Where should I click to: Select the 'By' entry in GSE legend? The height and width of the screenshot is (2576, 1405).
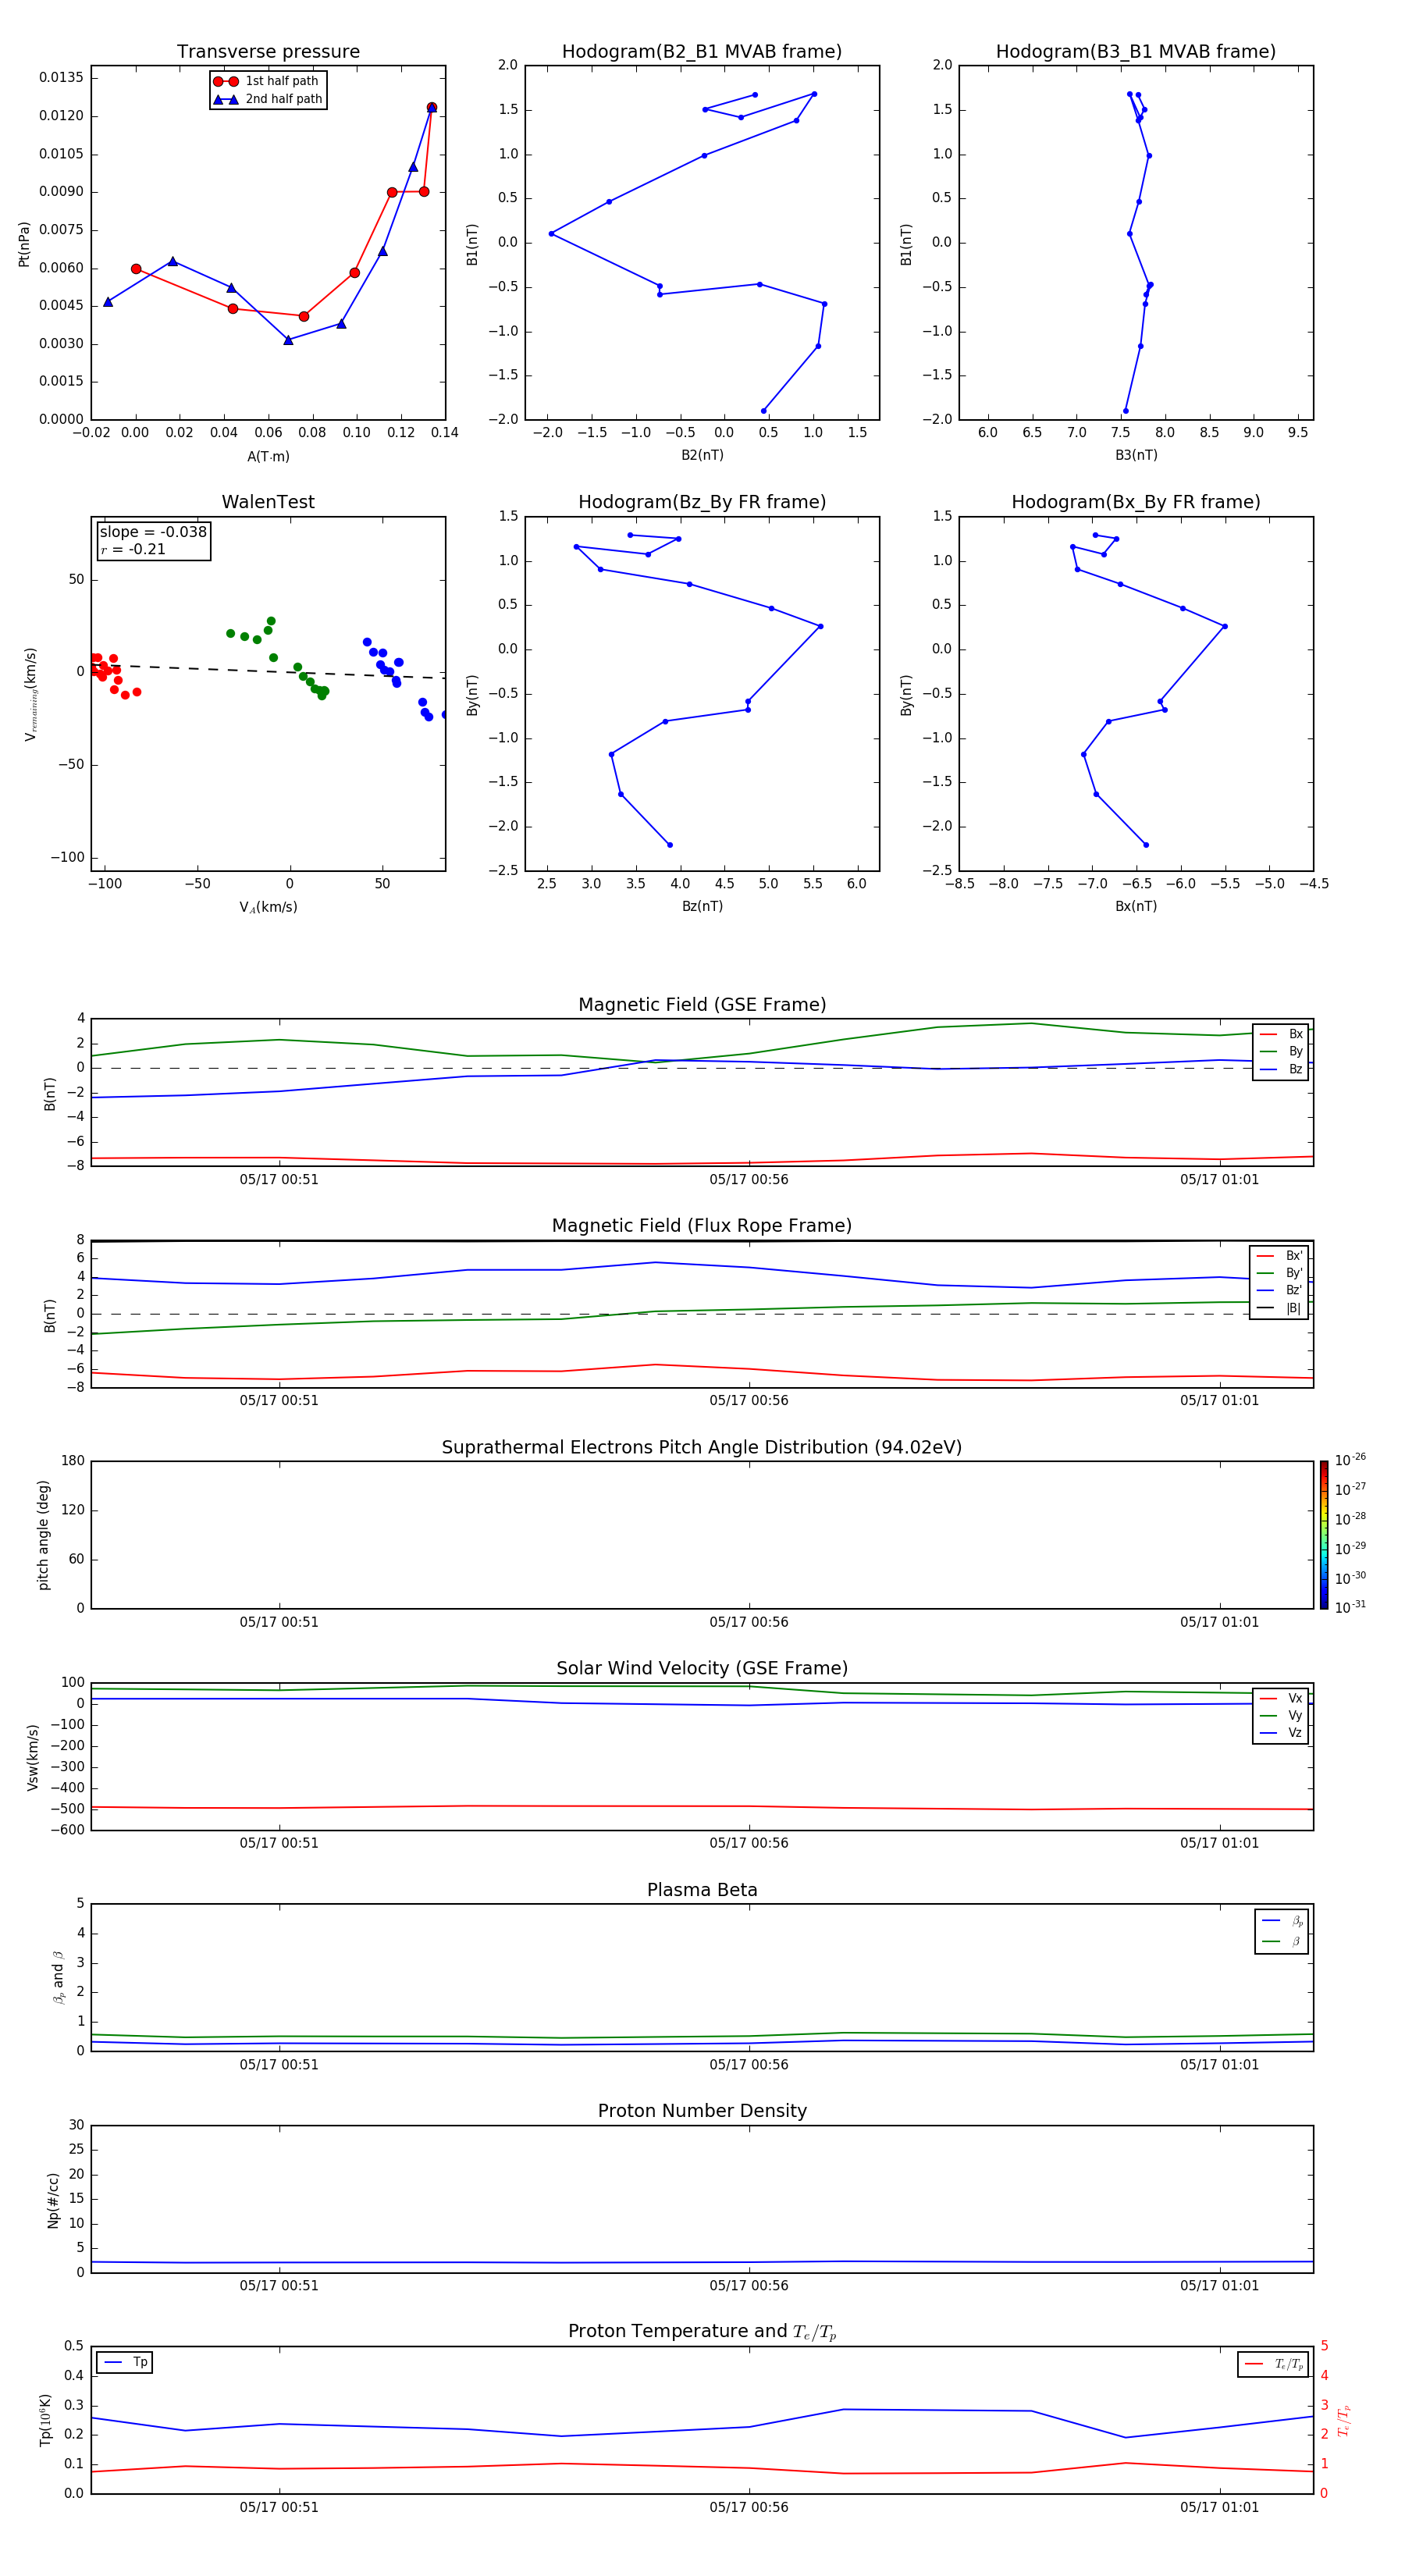(1281, 1052)
